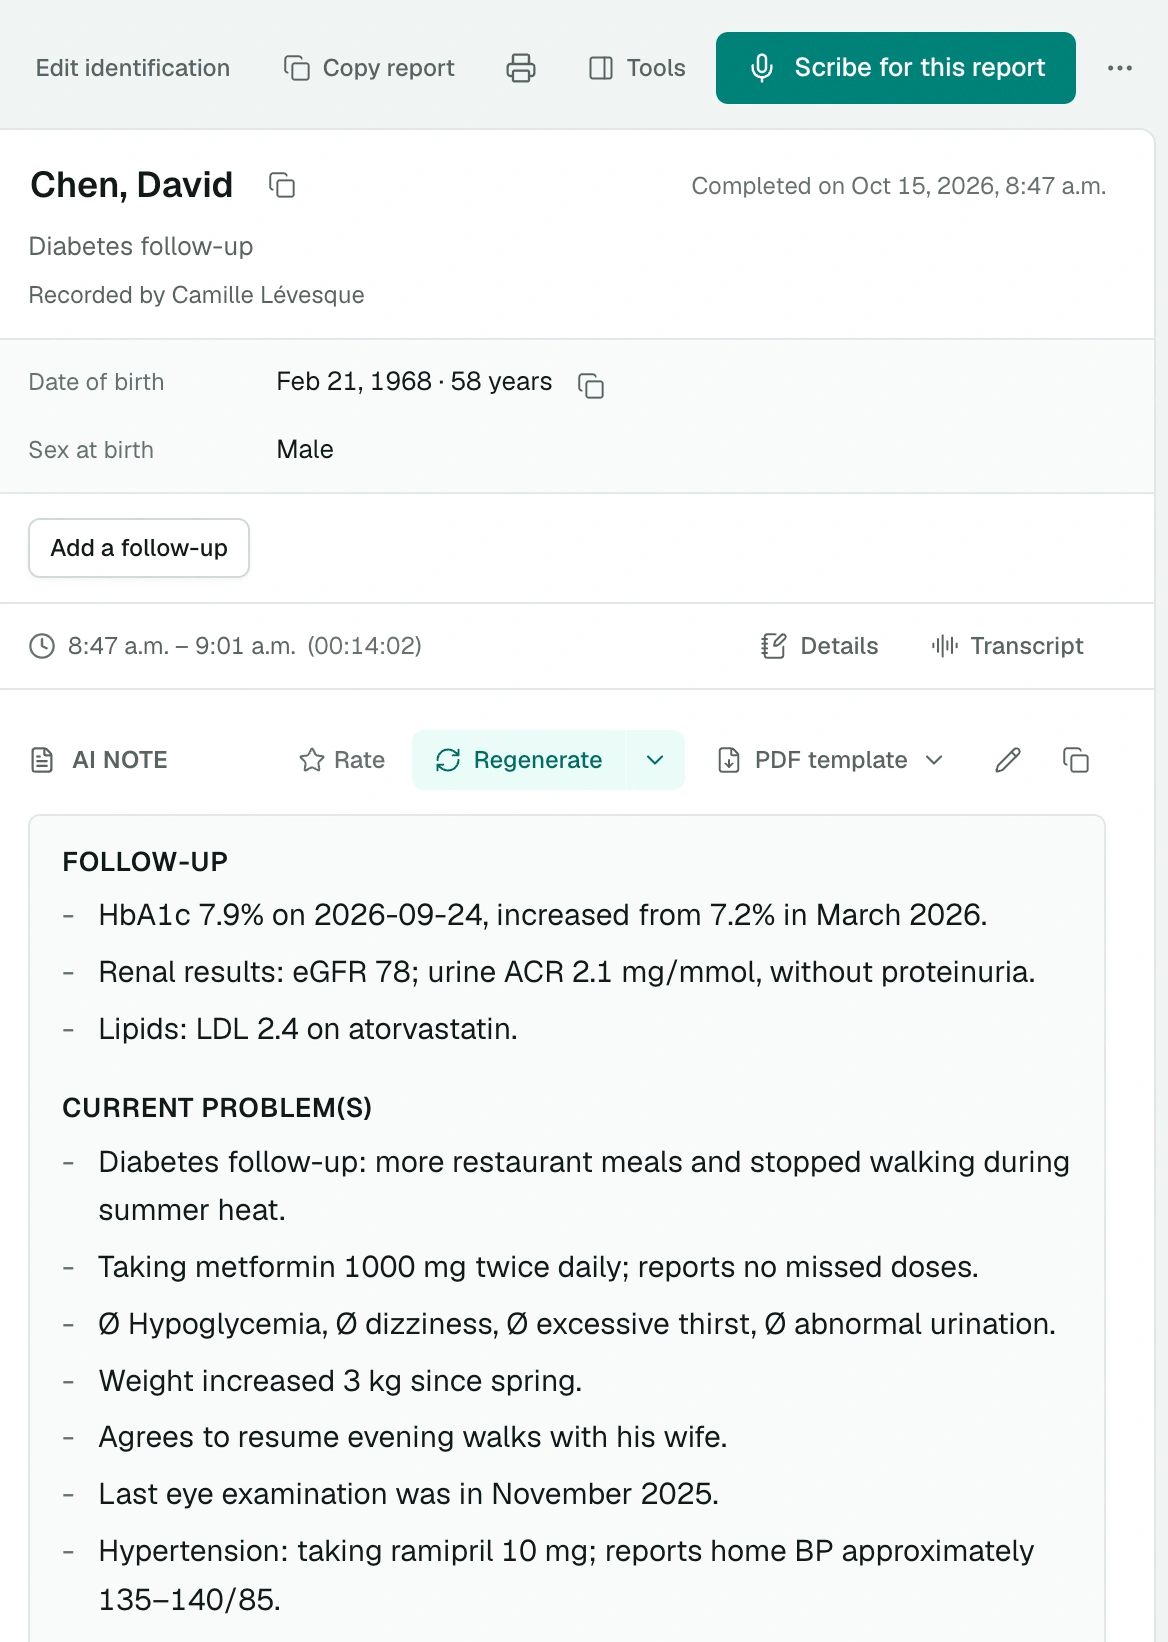The height and width of the screenshot is (1642, 1168).
Task: Click the metformin 1000 mg line
Action: tap(538, 1267)
